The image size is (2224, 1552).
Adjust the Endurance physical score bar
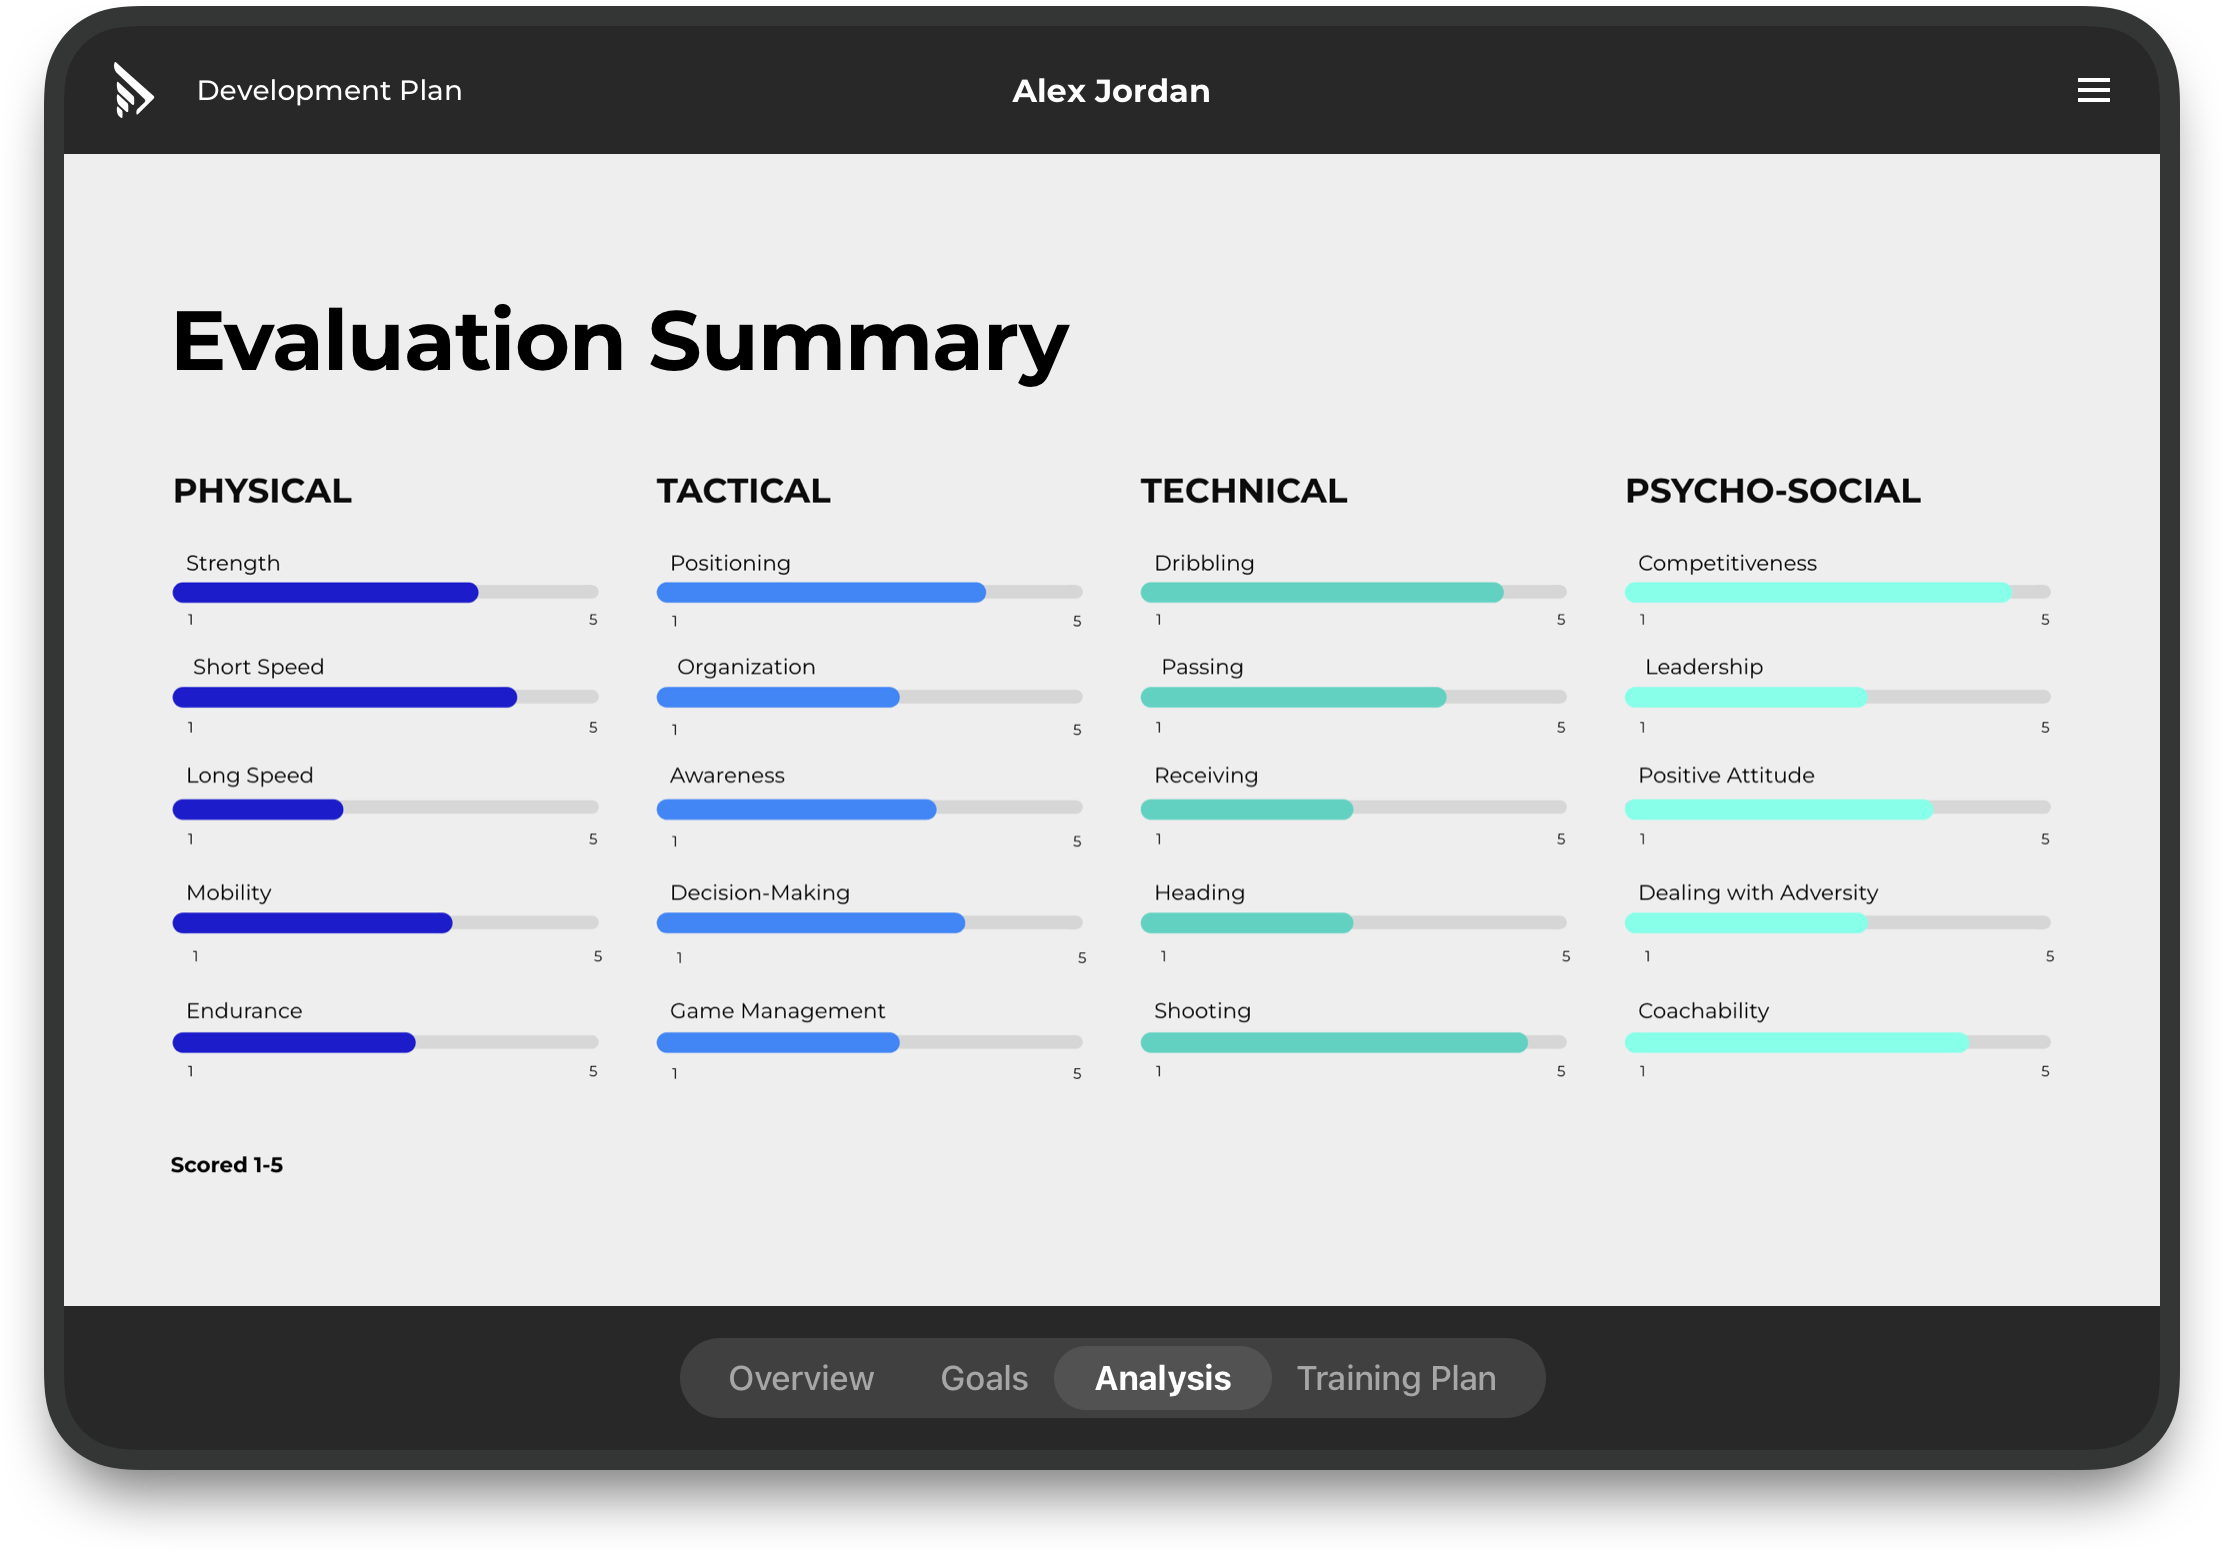point(407,1038)
